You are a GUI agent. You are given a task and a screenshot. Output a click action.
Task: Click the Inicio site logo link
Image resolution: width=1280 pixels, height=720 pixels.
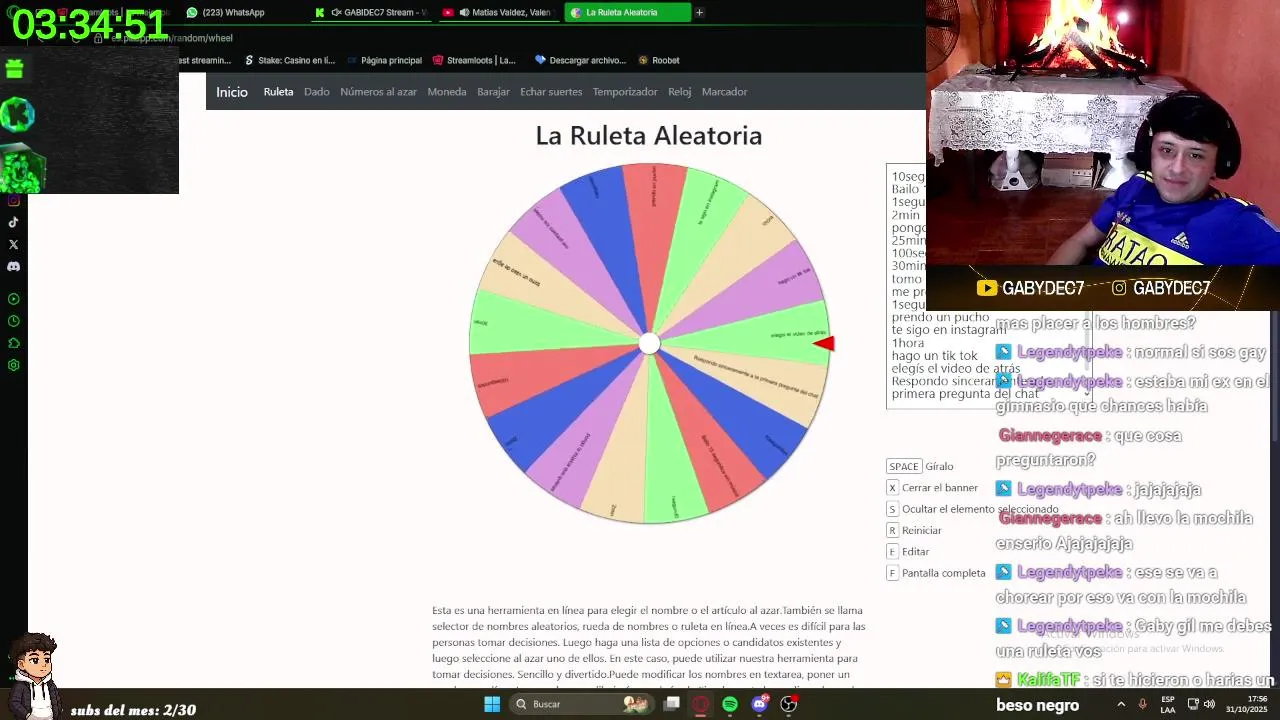(x=232, y=92)
